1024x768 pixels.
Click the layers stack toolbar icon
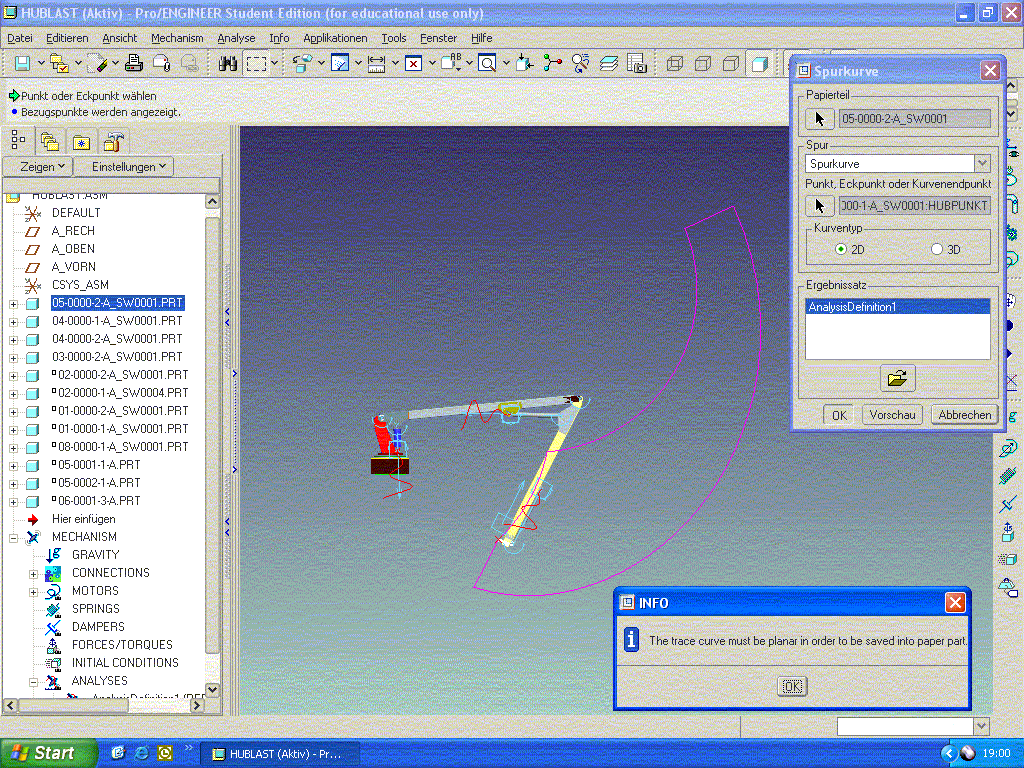609,63
